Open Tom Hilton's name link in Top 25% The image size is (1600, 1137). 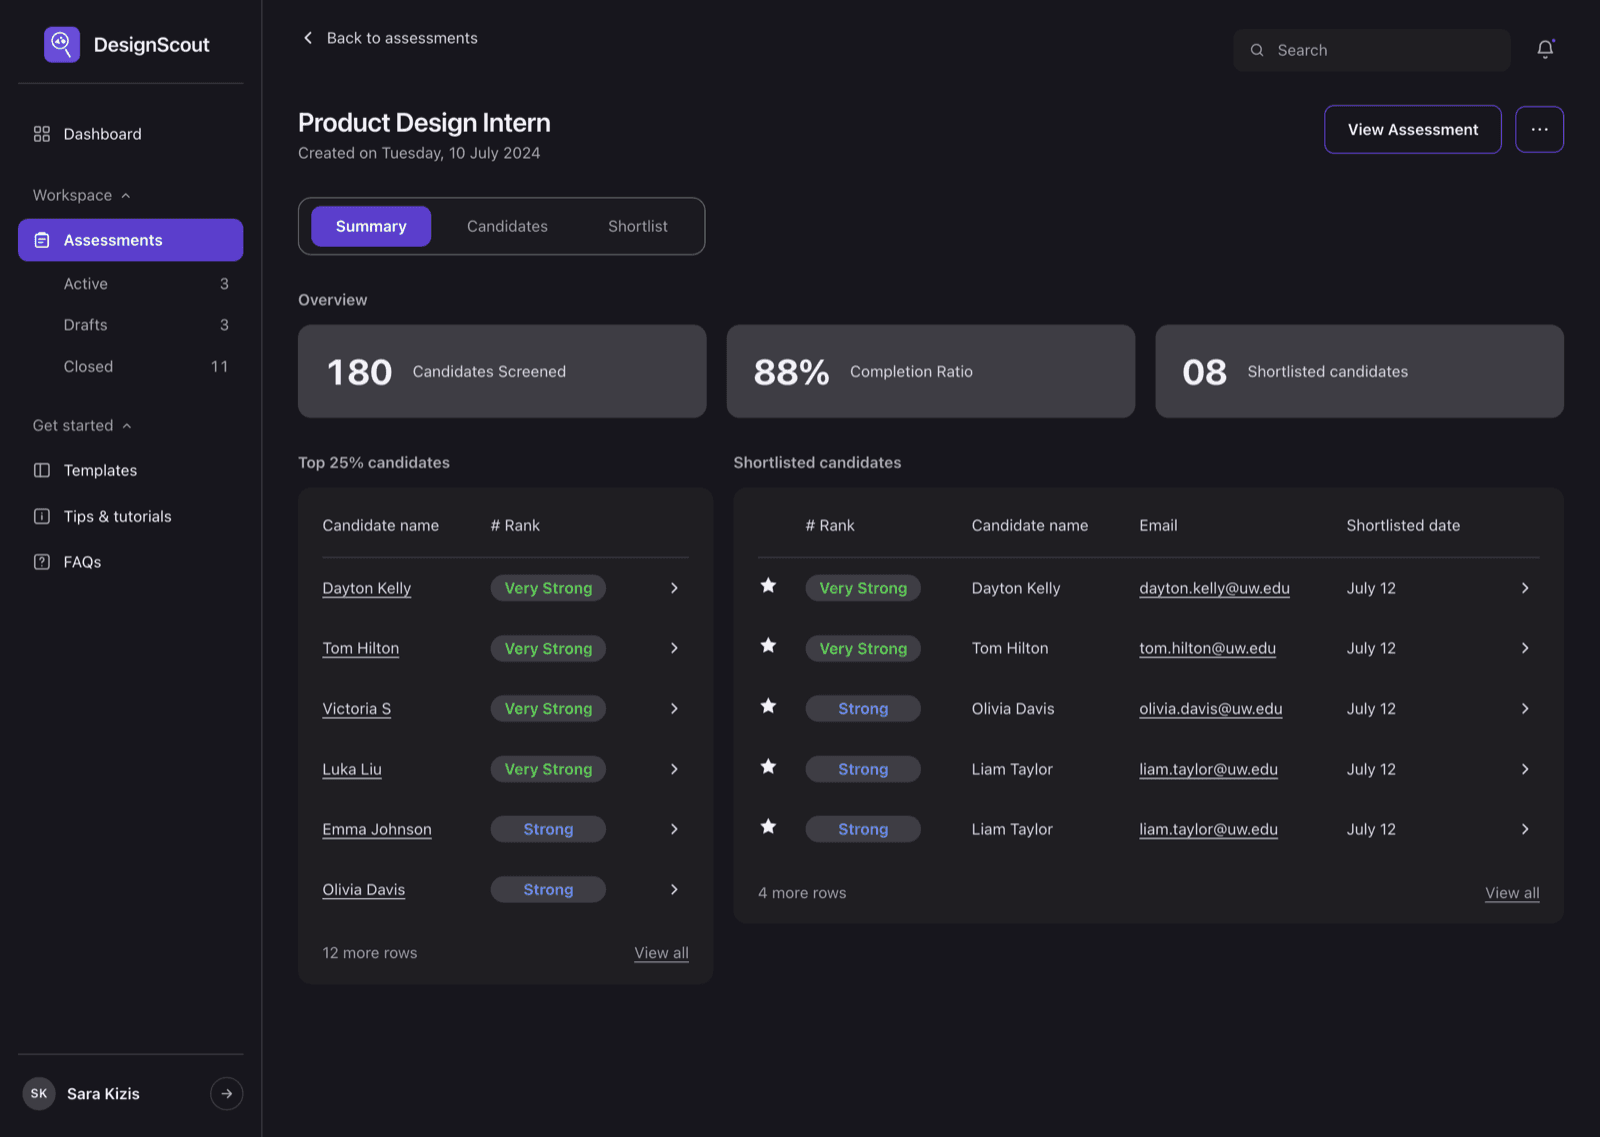coord(360,648)
